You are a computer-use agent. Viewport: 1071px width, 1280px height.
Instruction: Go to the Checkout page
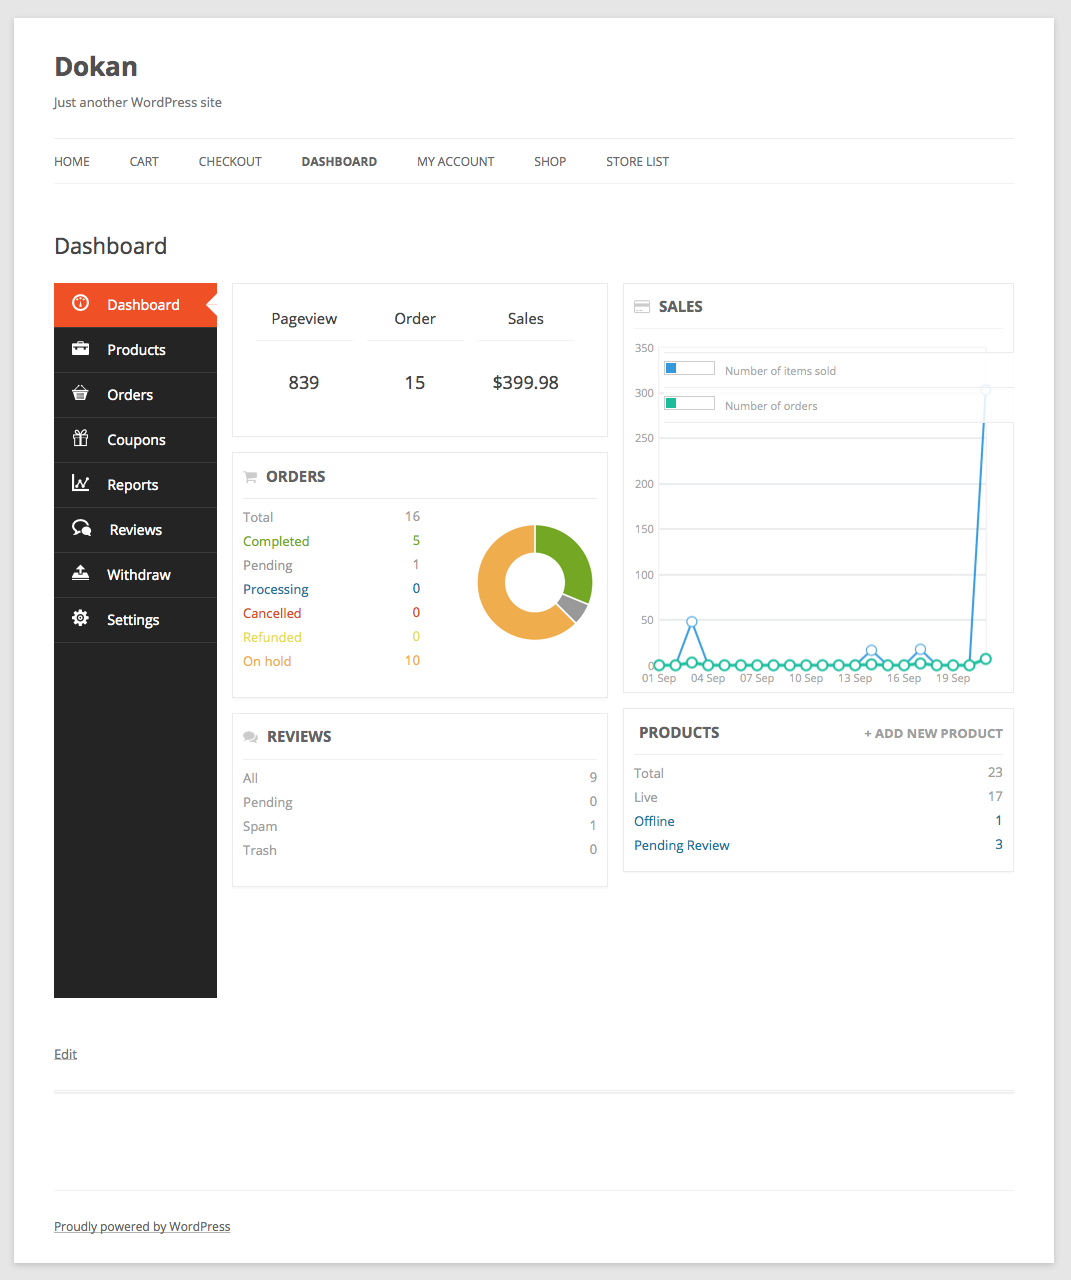230,161
